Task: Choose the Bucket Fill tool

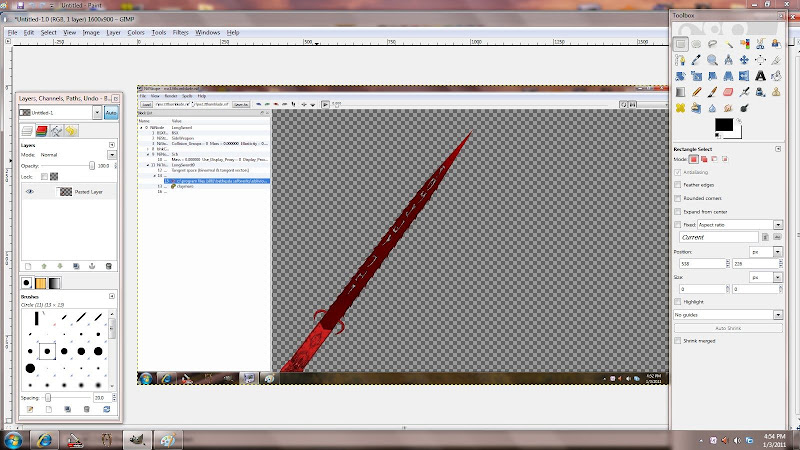Action: click(777, 75)
